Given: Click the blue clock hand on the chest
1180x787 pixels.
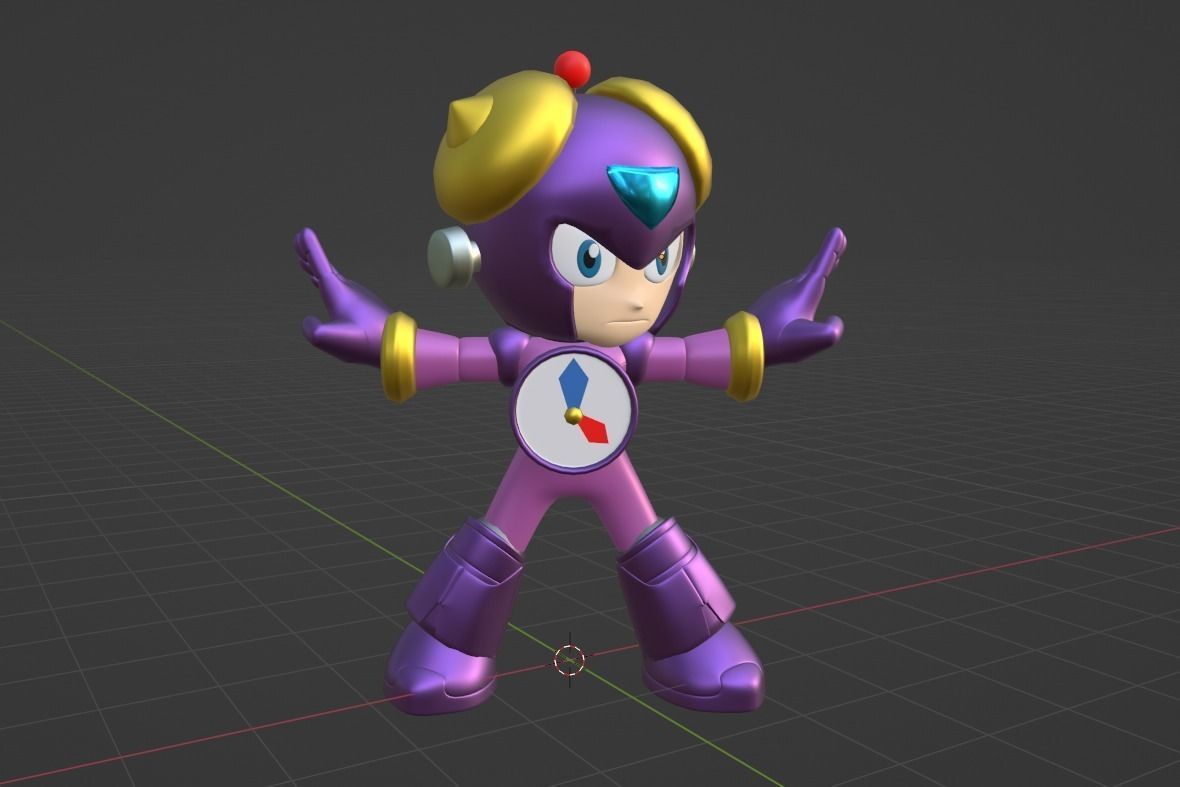Looking at the screenshot, I should point(573,385).
